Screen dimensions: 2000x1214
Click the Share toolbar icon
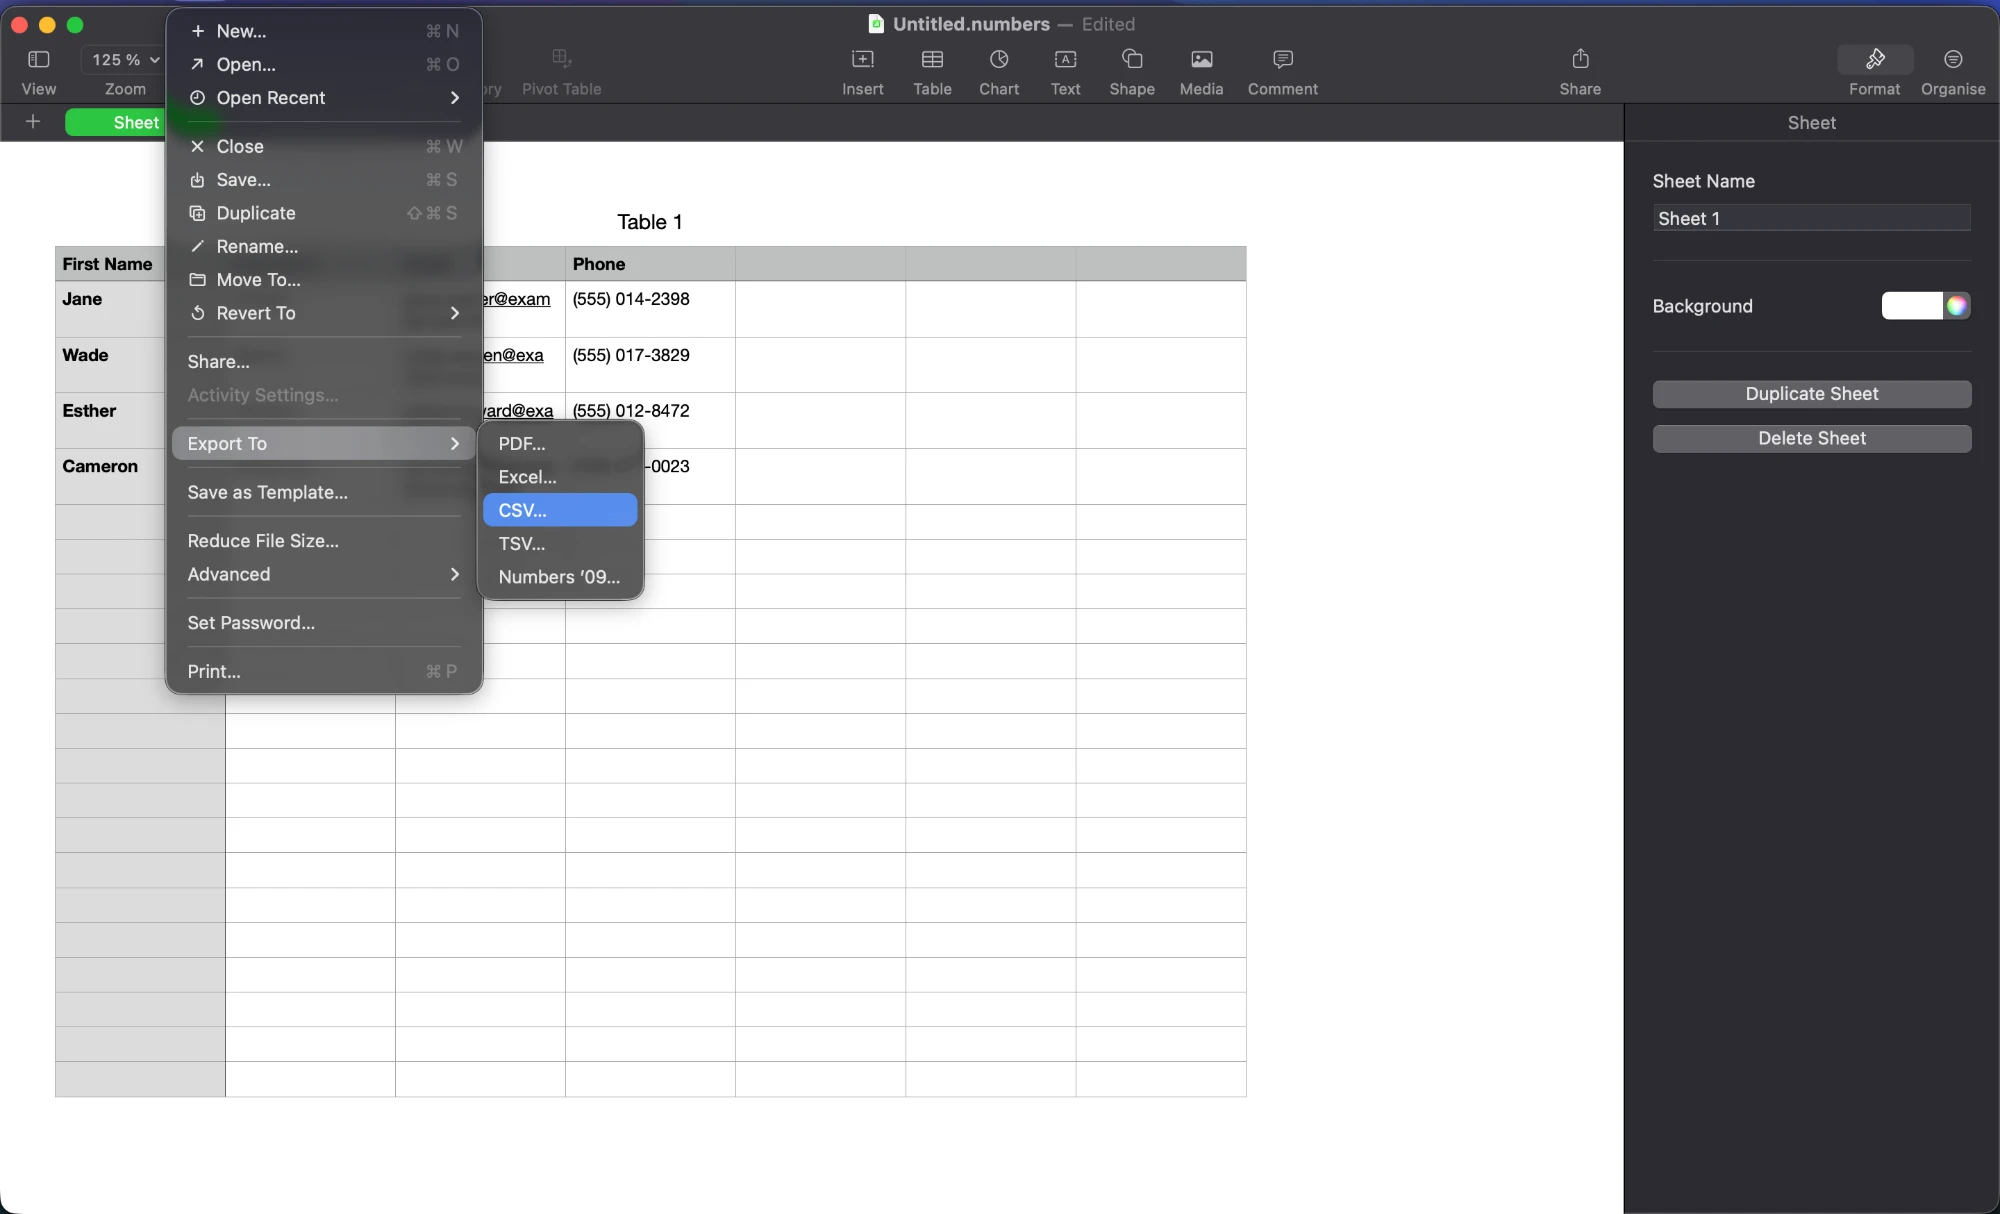[x=1580, y=59]
